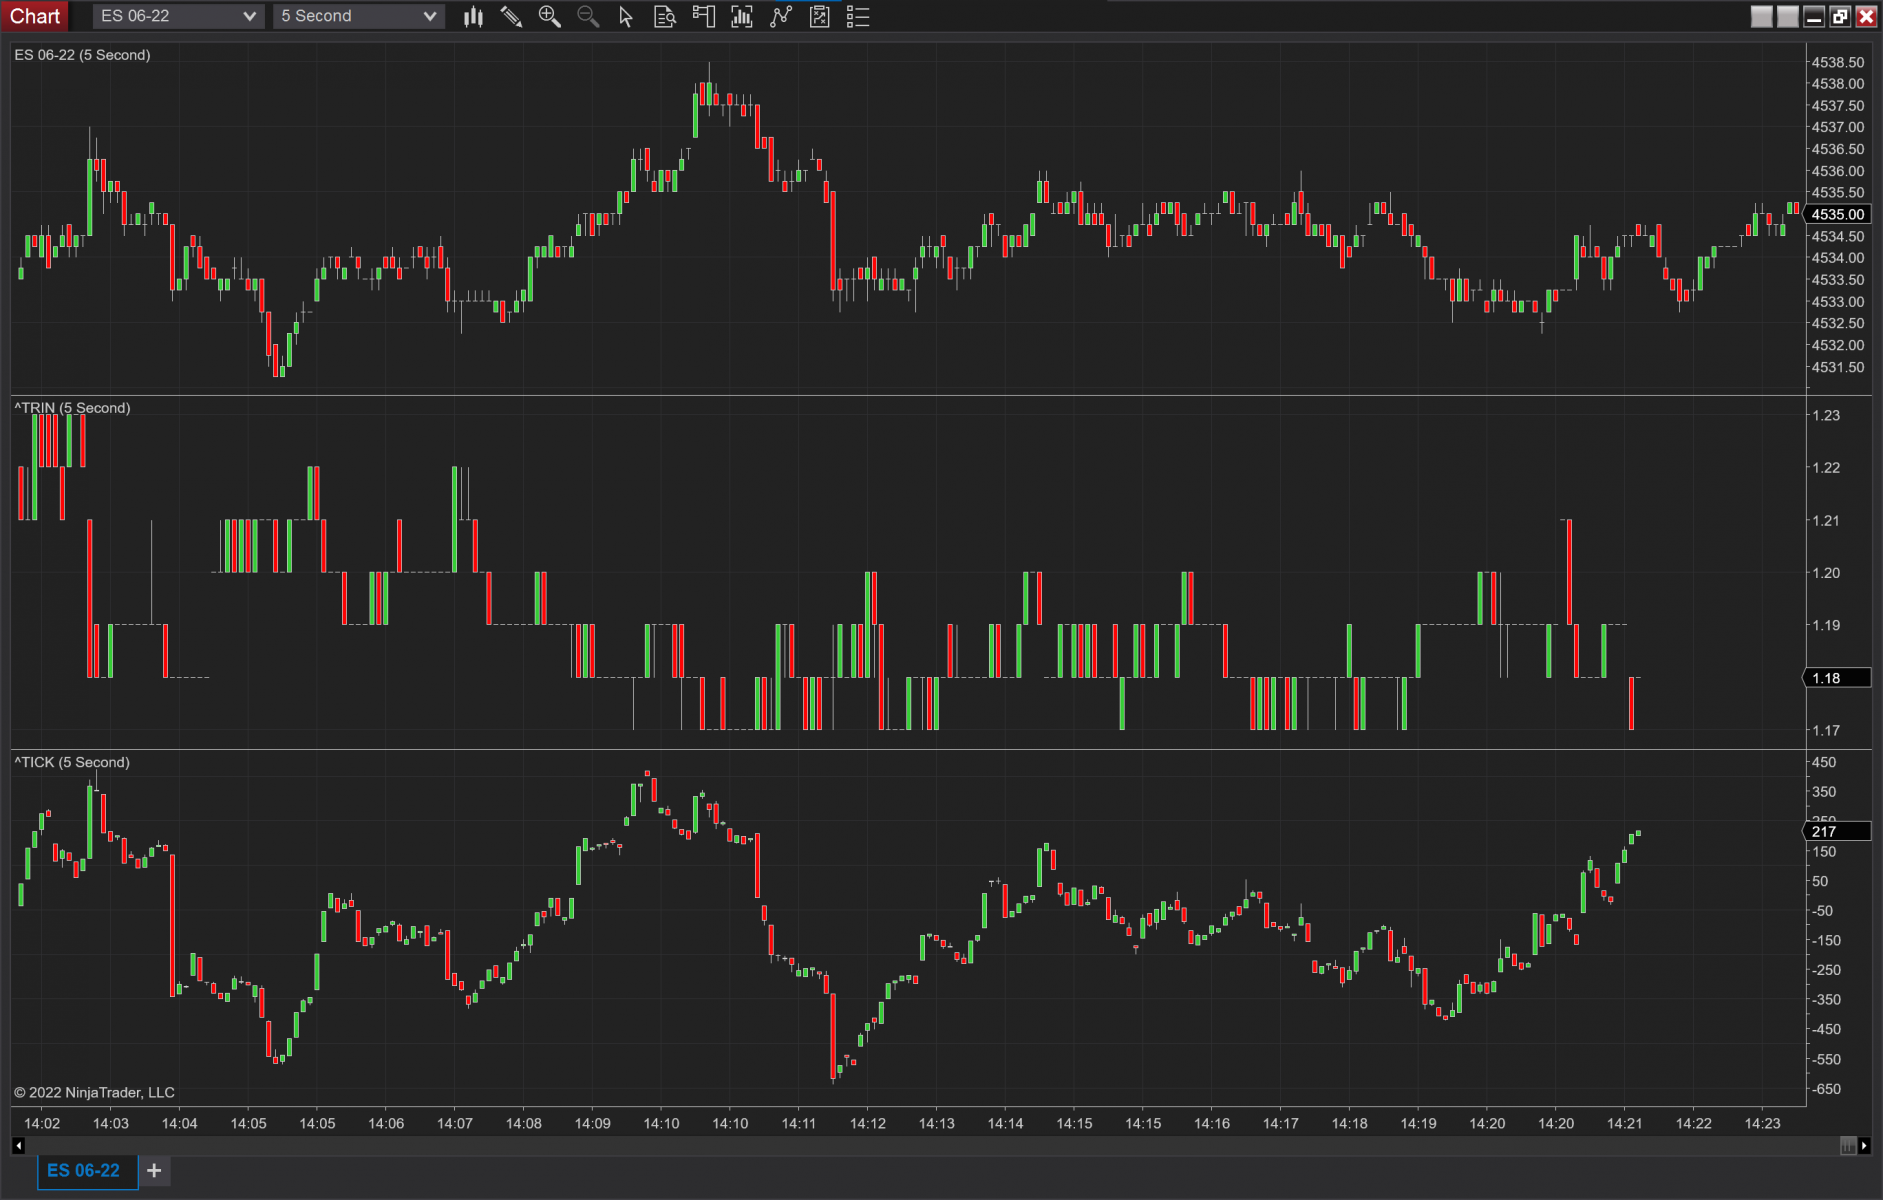1883x1200 pixels.
Task: Click the 450 TICK axis label
Action: [x=1824, y=762]
